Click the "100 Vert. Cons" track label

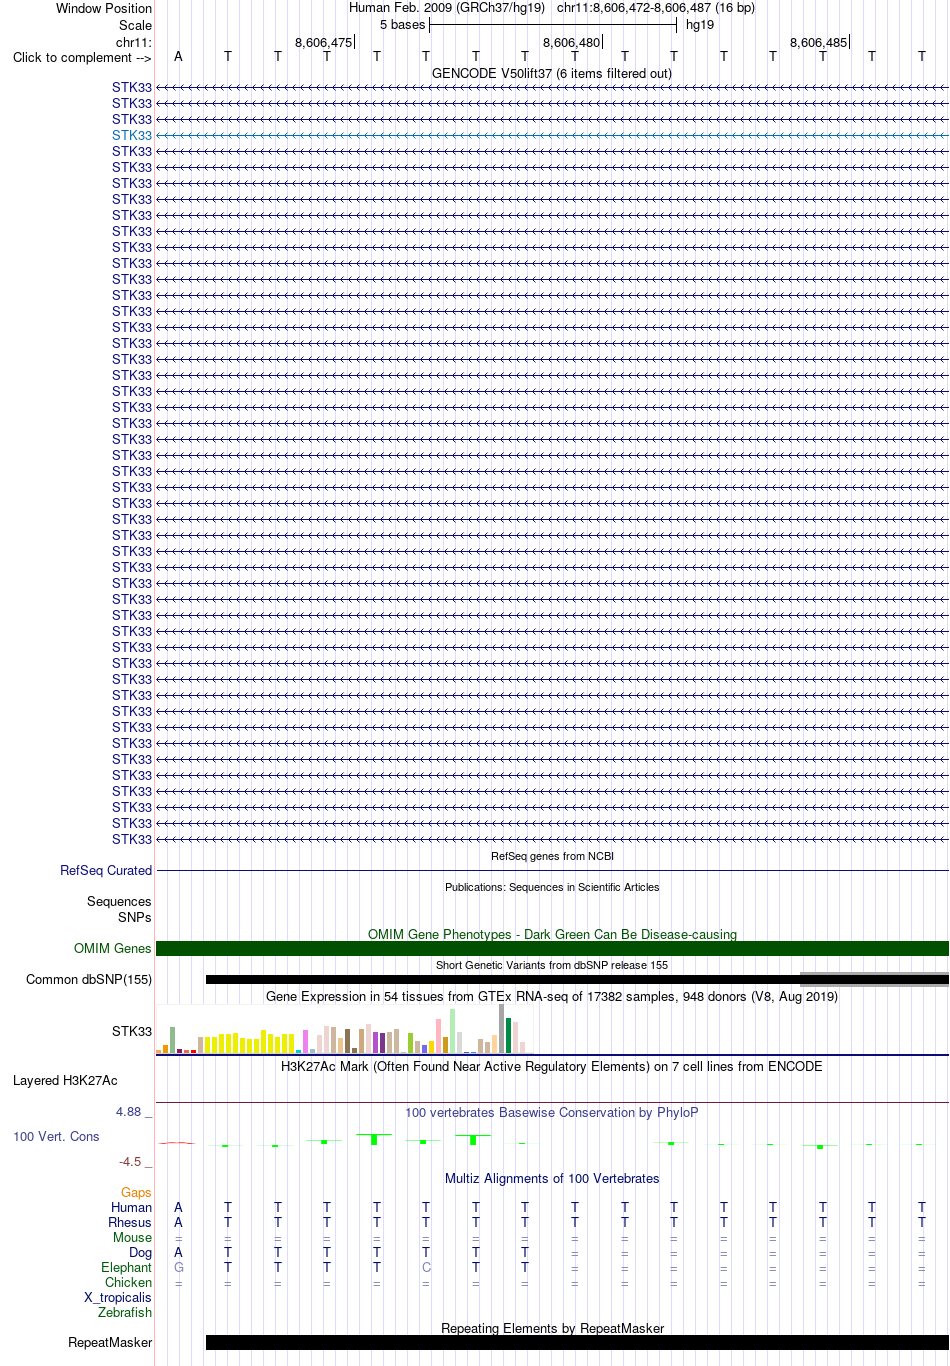click(56, 1136)
